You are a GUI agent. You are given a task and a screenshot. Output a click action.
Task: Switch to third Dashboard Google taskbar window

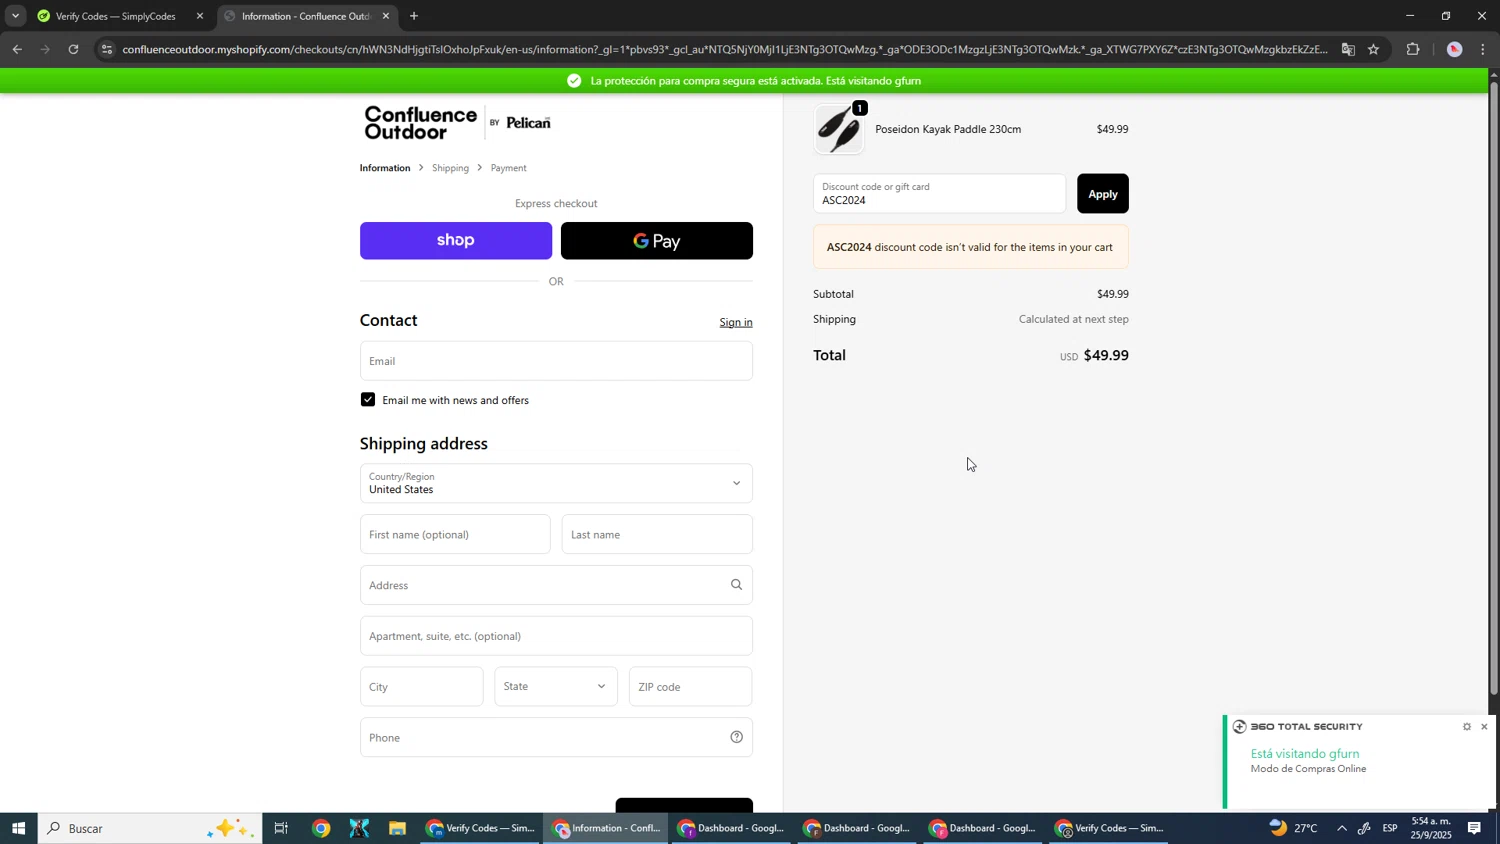(x=984, y=828)
